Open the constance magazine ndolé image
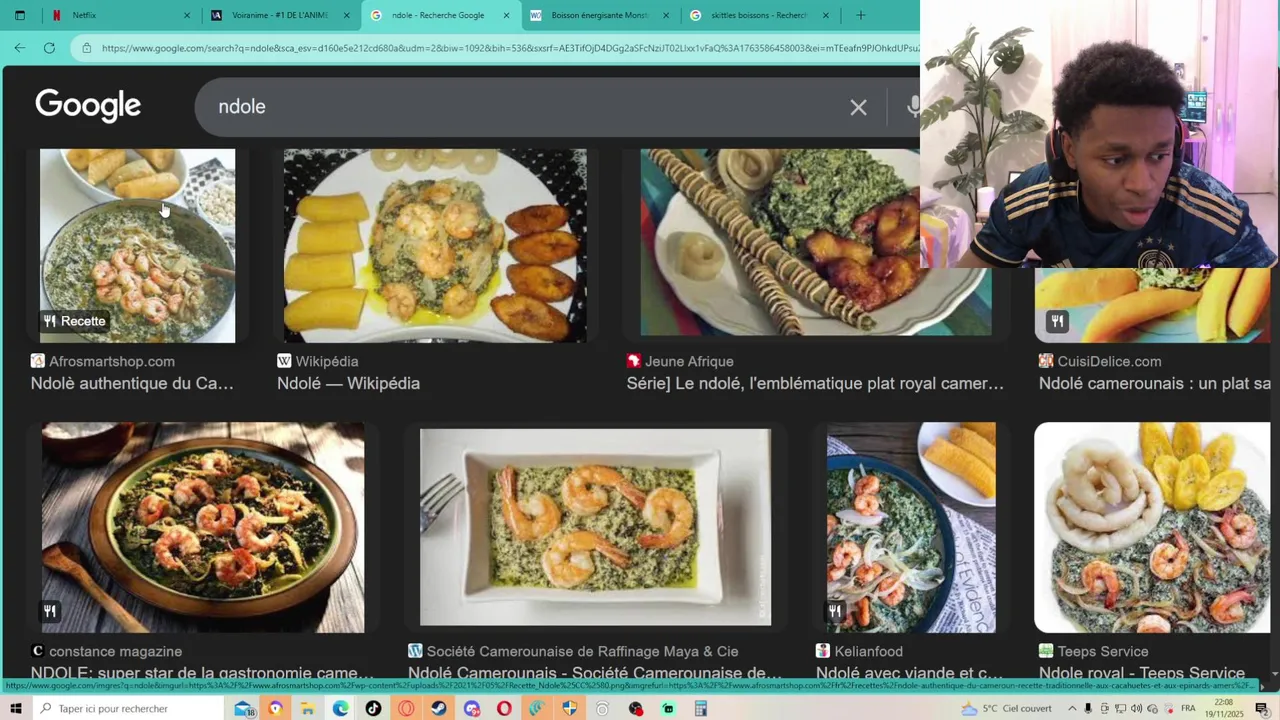The width and height of the screenshot is (1280, 720). tap(203, 527)
